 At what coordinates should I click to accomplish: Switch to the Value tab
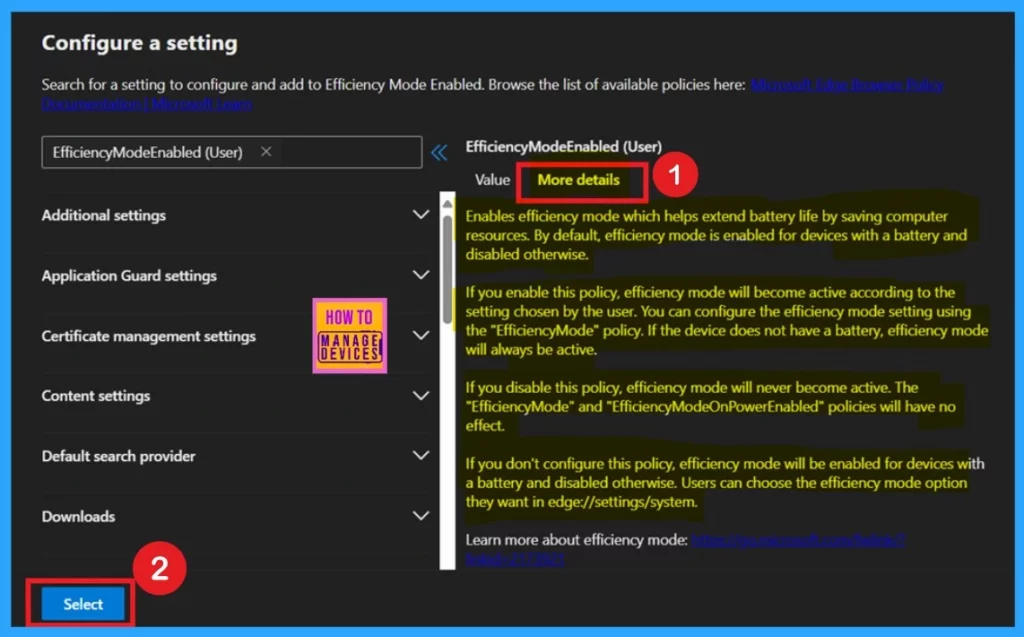click(492, 180)
